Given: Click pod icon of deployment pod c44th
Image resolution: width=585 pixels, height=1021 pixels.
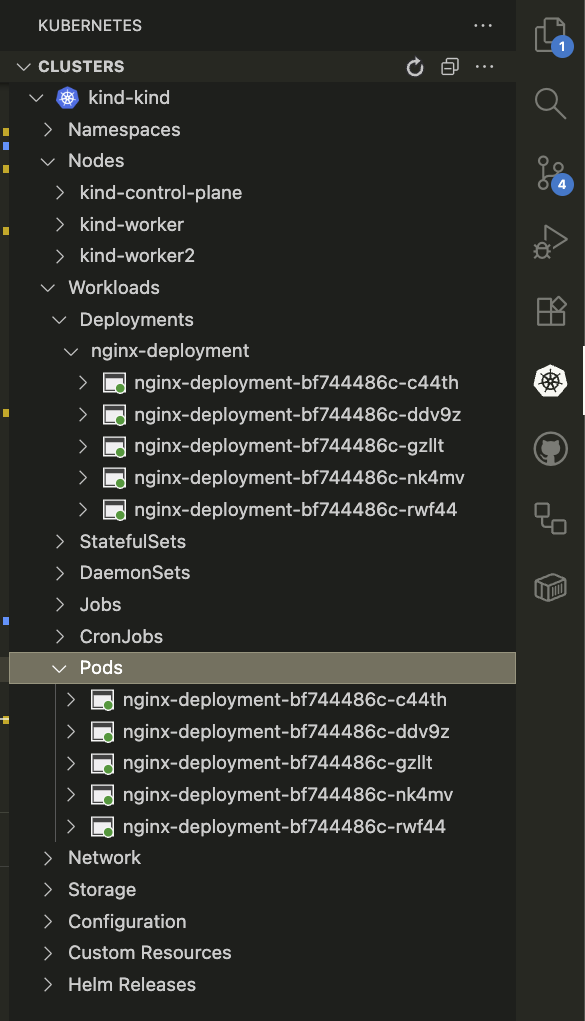Looking at the screenshot, I should click(115, 383).
